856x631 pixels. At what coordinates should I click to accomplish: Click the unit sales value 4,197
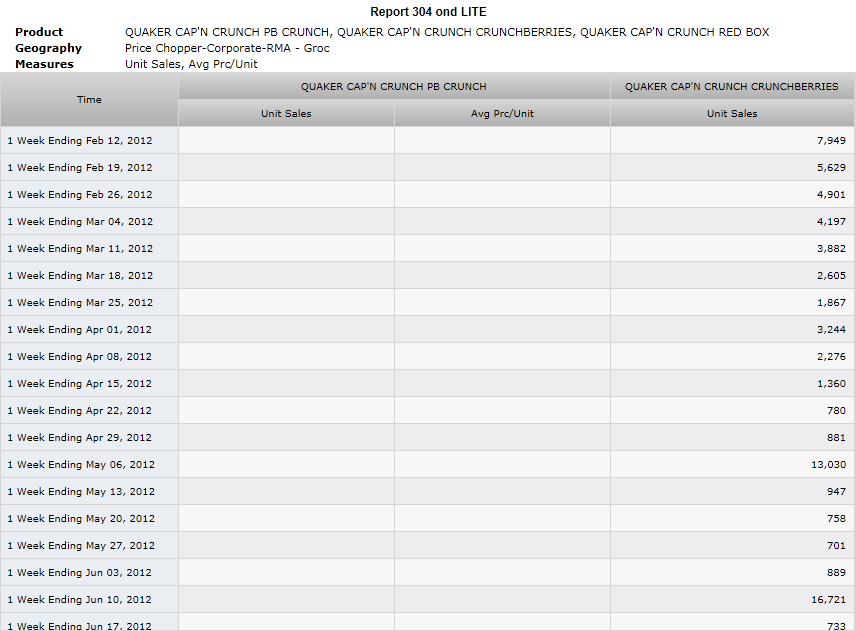831,222
